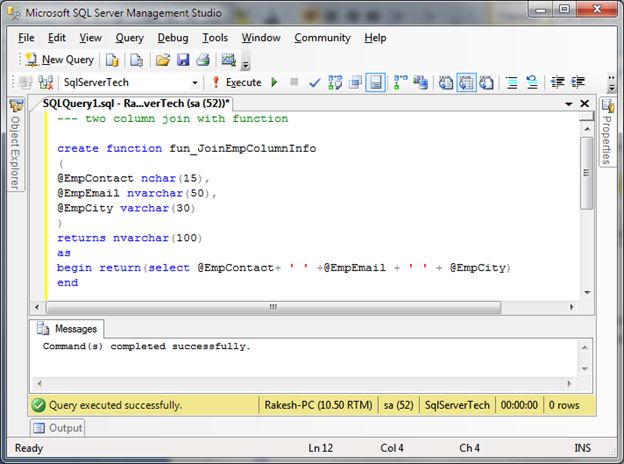Screen dimensions: 624x464
Task: Select the Messages tab
Action: pyautogui.click(x=68, y=328)
